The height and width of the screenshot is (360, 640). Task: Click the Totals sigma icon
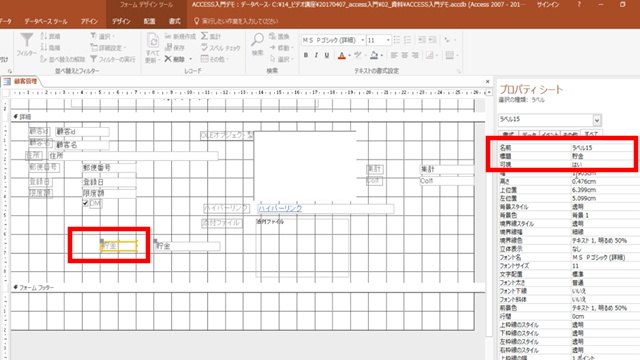pyautogui.click(x=204, y=36)
